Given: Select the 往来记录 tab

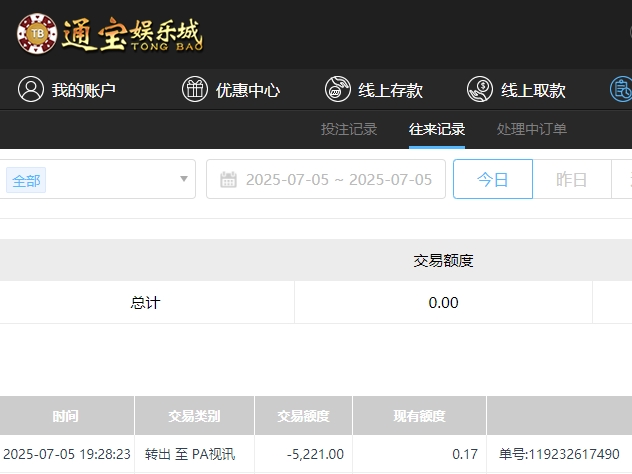Looking at the screenshot, I should click(437, 129).
